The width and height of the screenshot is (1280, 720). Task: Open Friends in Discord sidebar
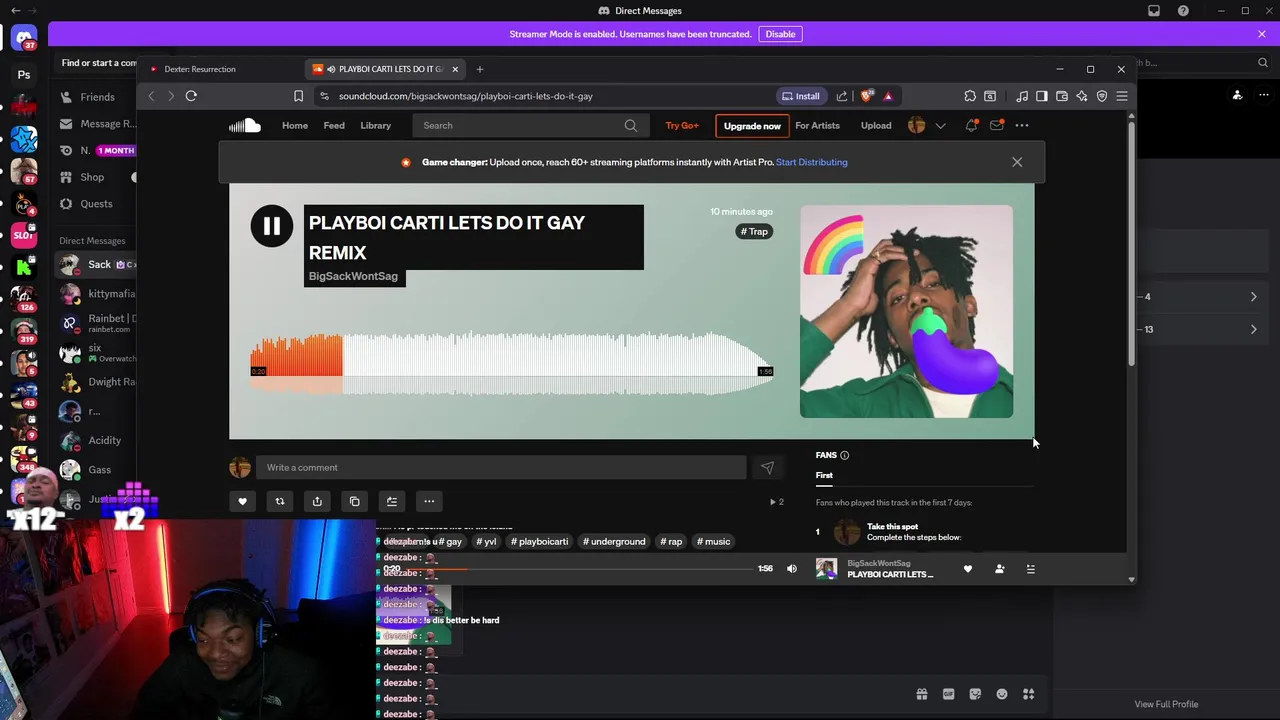(x=96, y=97)
